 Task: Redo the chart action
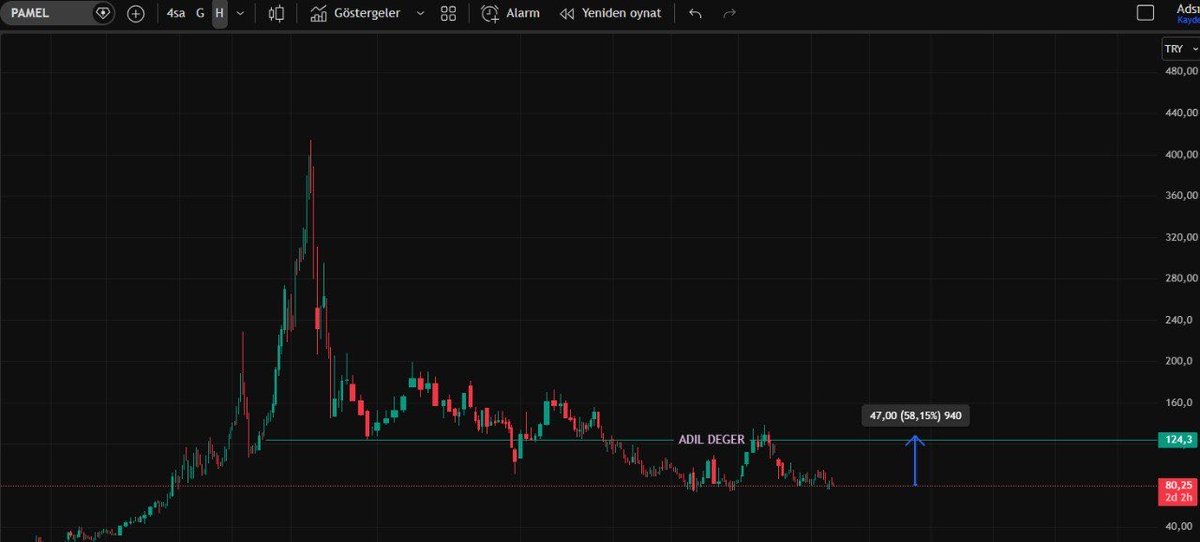[x=730, y=13]
